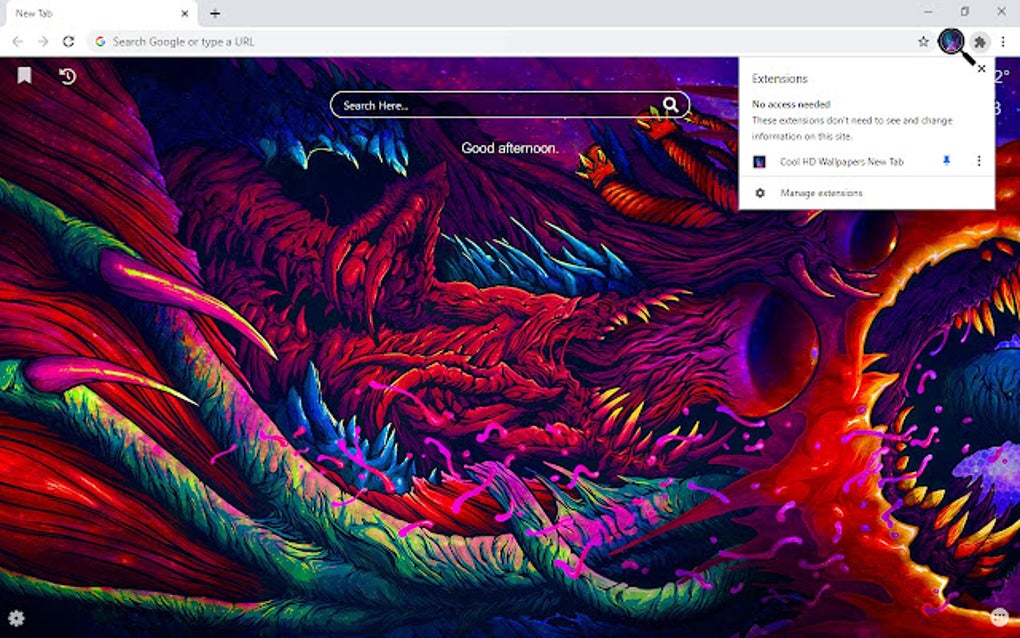The height and width of the screenshot is (638, 1020).
Task: Select the New Tab browser tab
Action: point(90,13)
